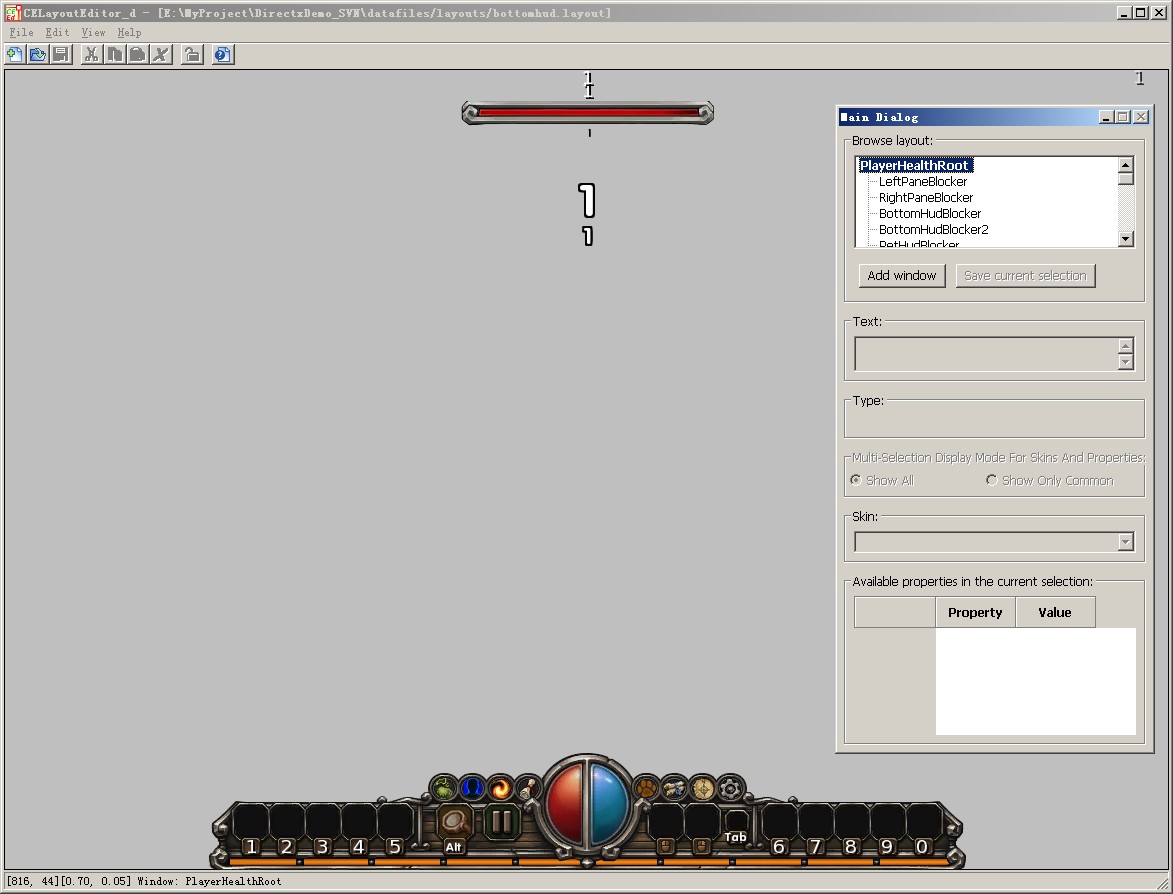Click the orange experience bar
Image resolution: width=1173 pixels, height=894 pixels.
(x=587, y=862)
